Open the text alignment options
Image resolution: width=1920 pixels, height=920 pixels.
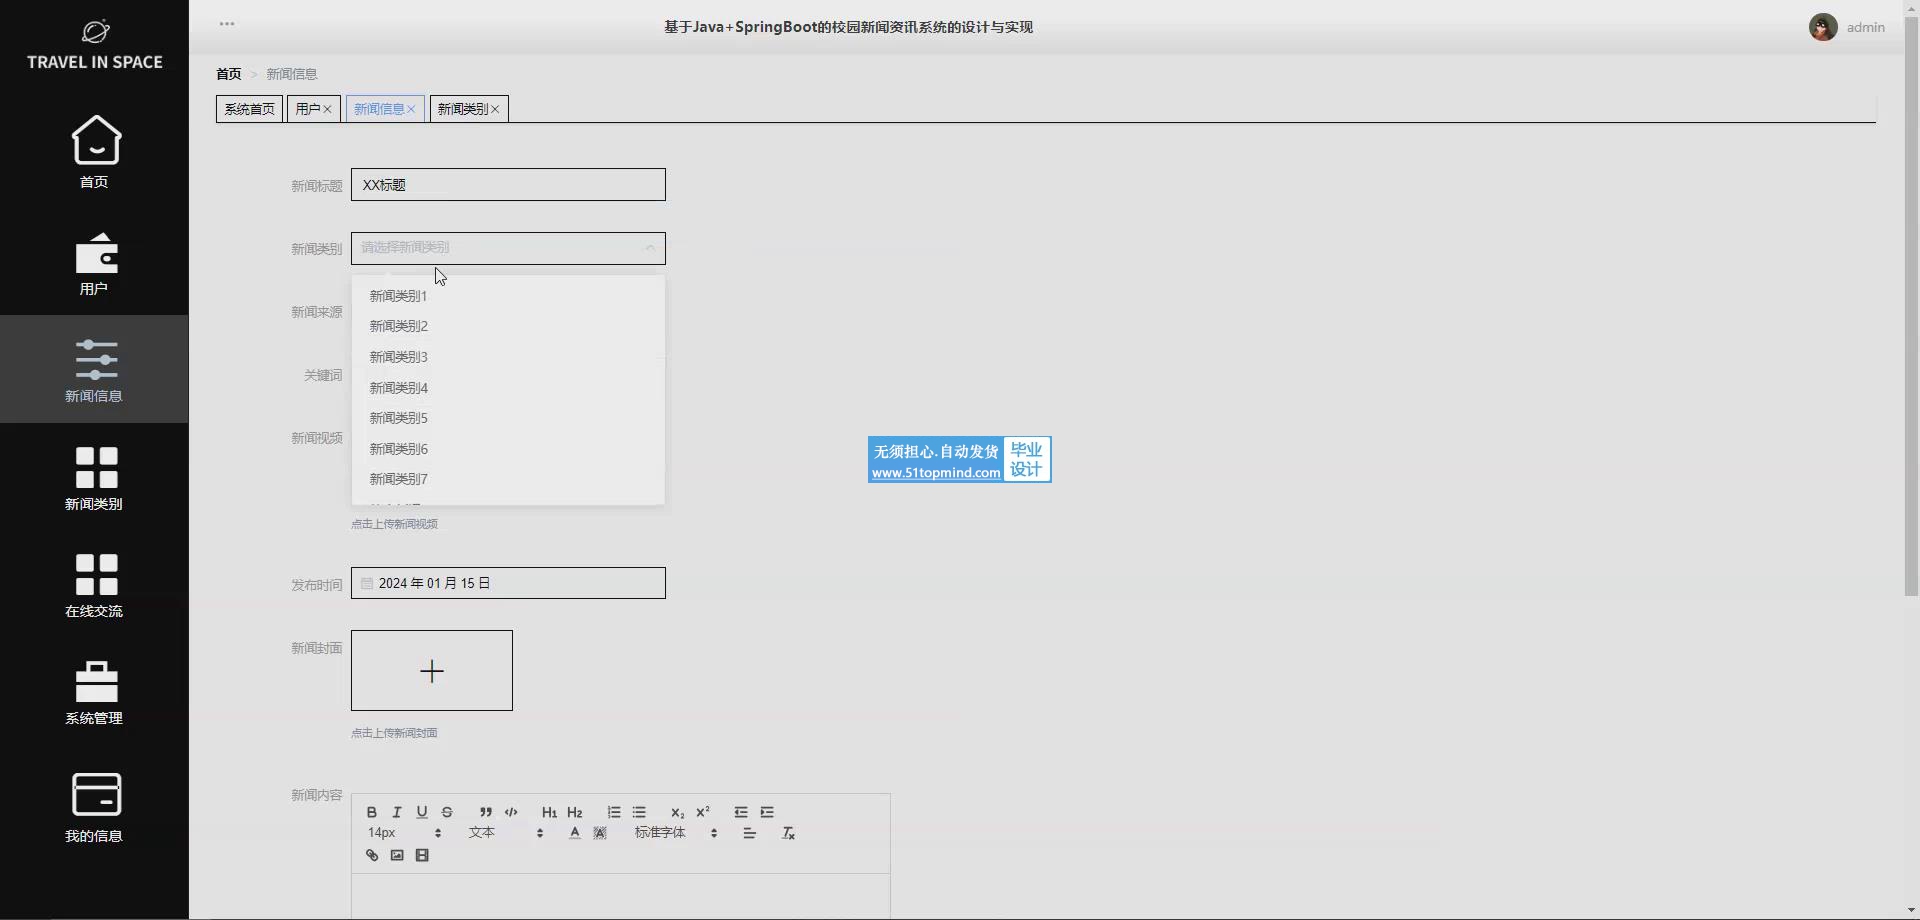(750, 833)
